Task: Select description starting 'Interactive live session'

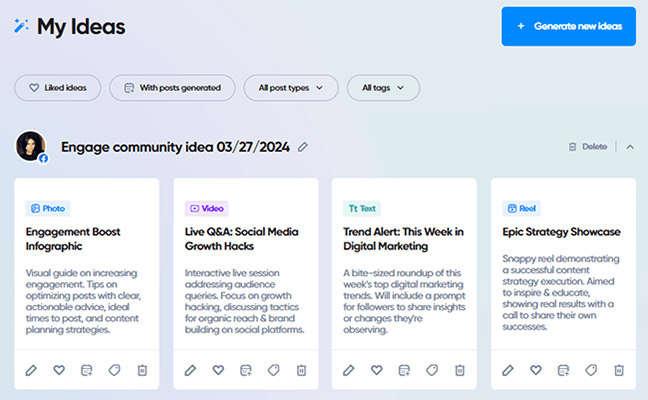Action: click(x=245, y=301)
